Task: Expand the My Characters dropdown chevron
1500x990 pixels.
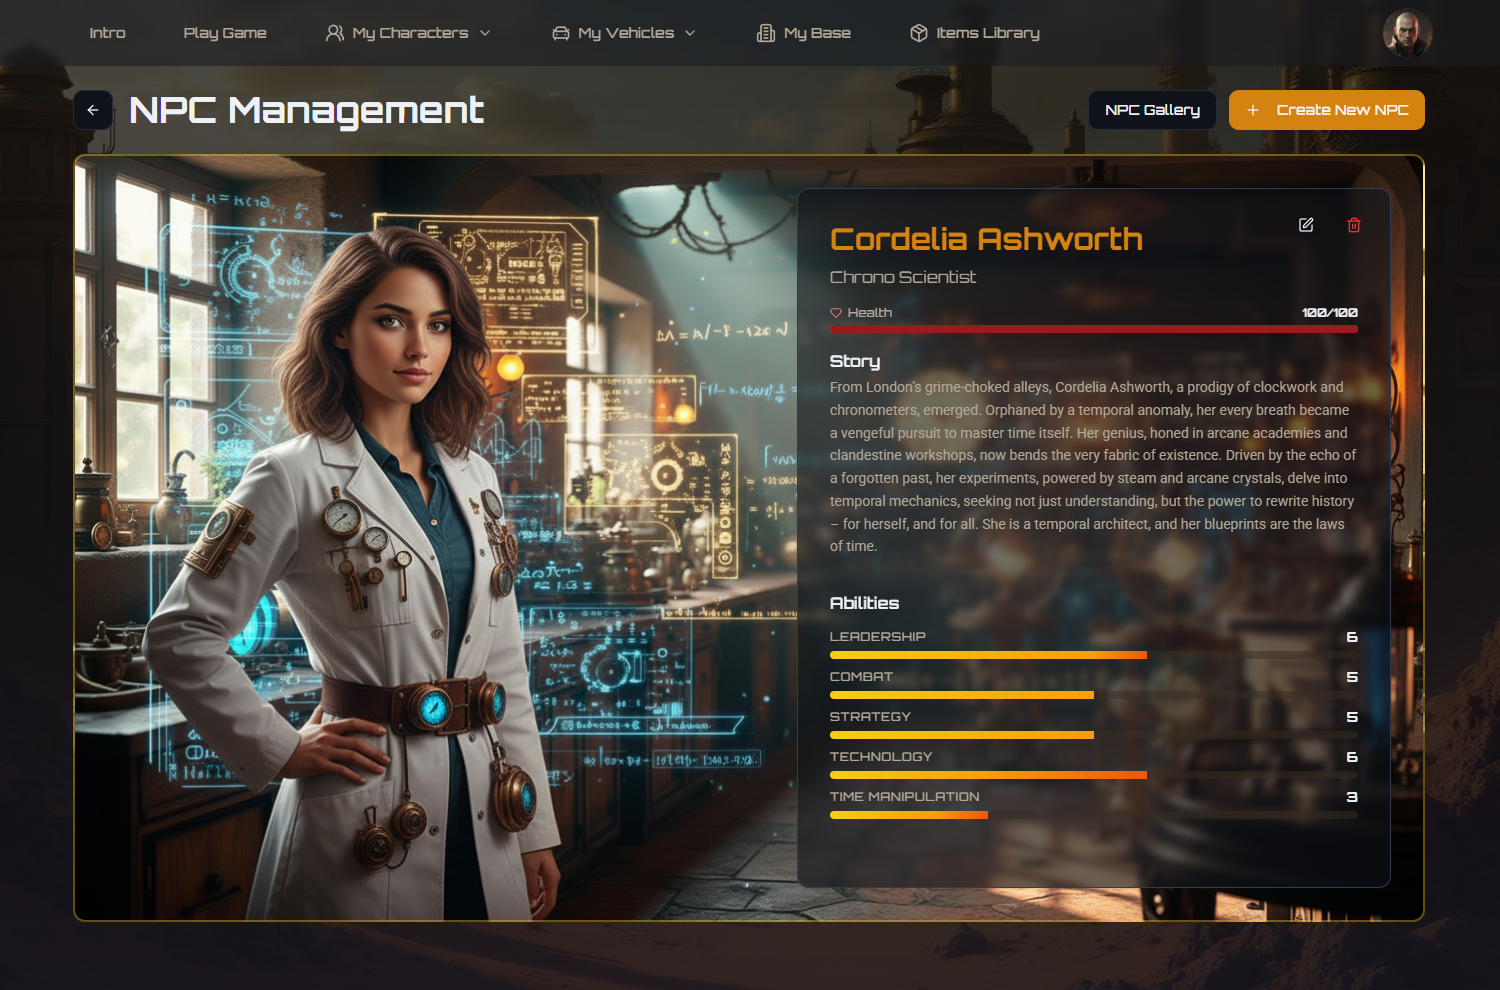Action: click(485, 33)
